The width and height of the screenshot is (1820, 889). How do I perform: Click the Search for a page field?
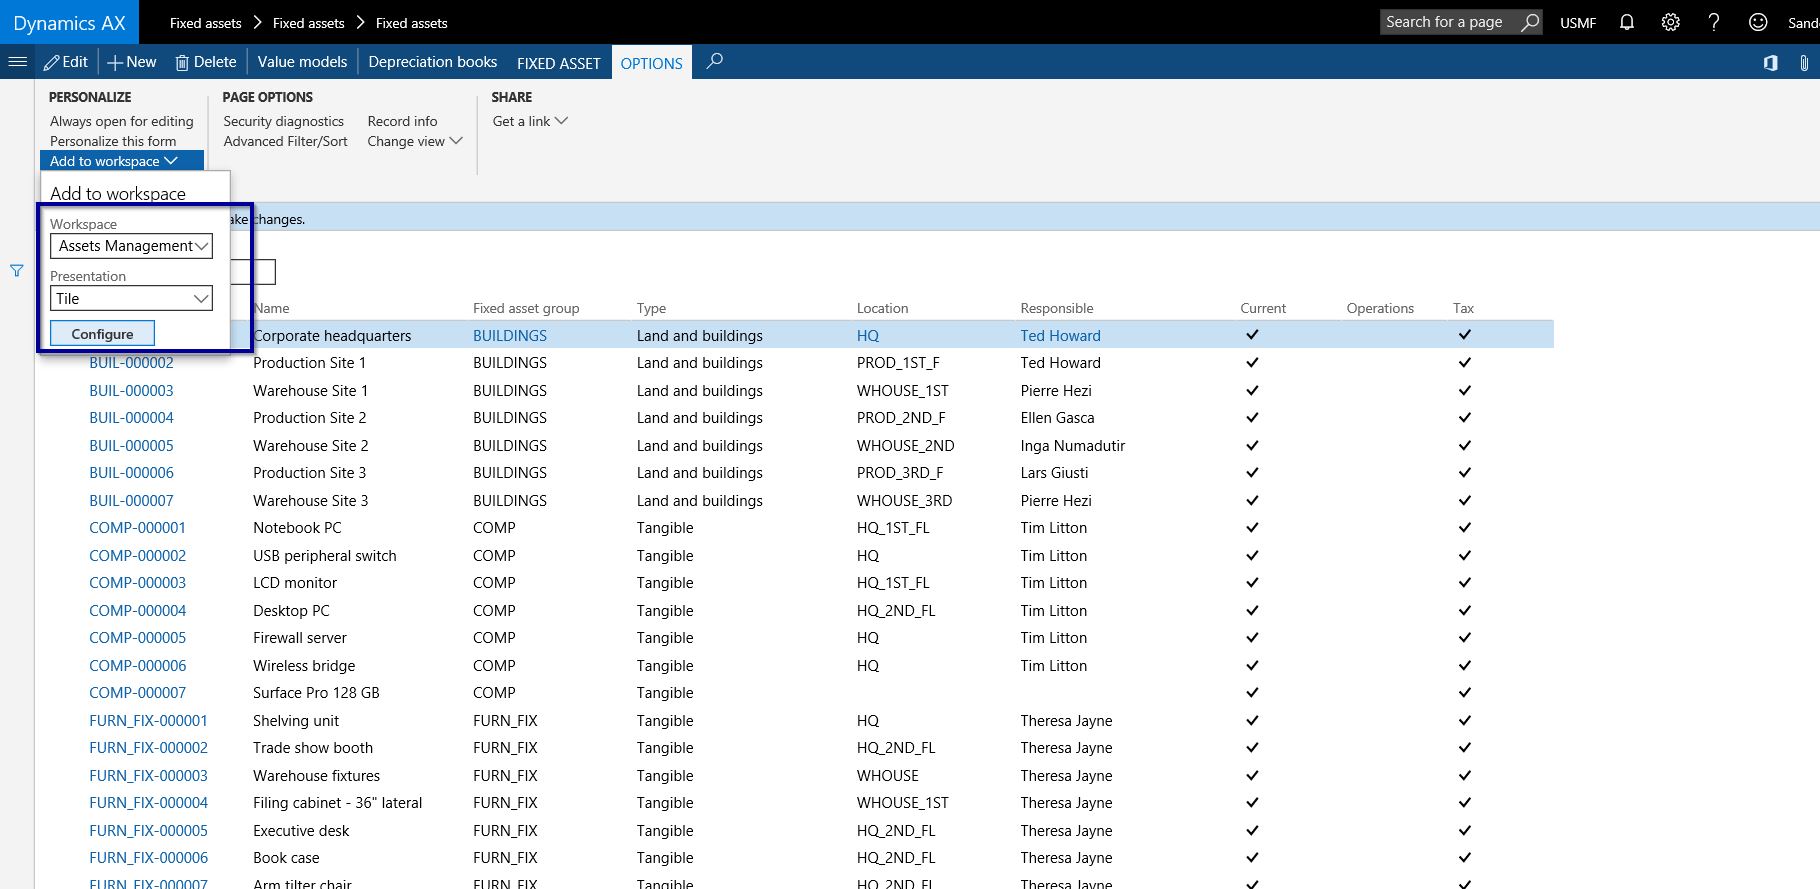coord(1445,22)
